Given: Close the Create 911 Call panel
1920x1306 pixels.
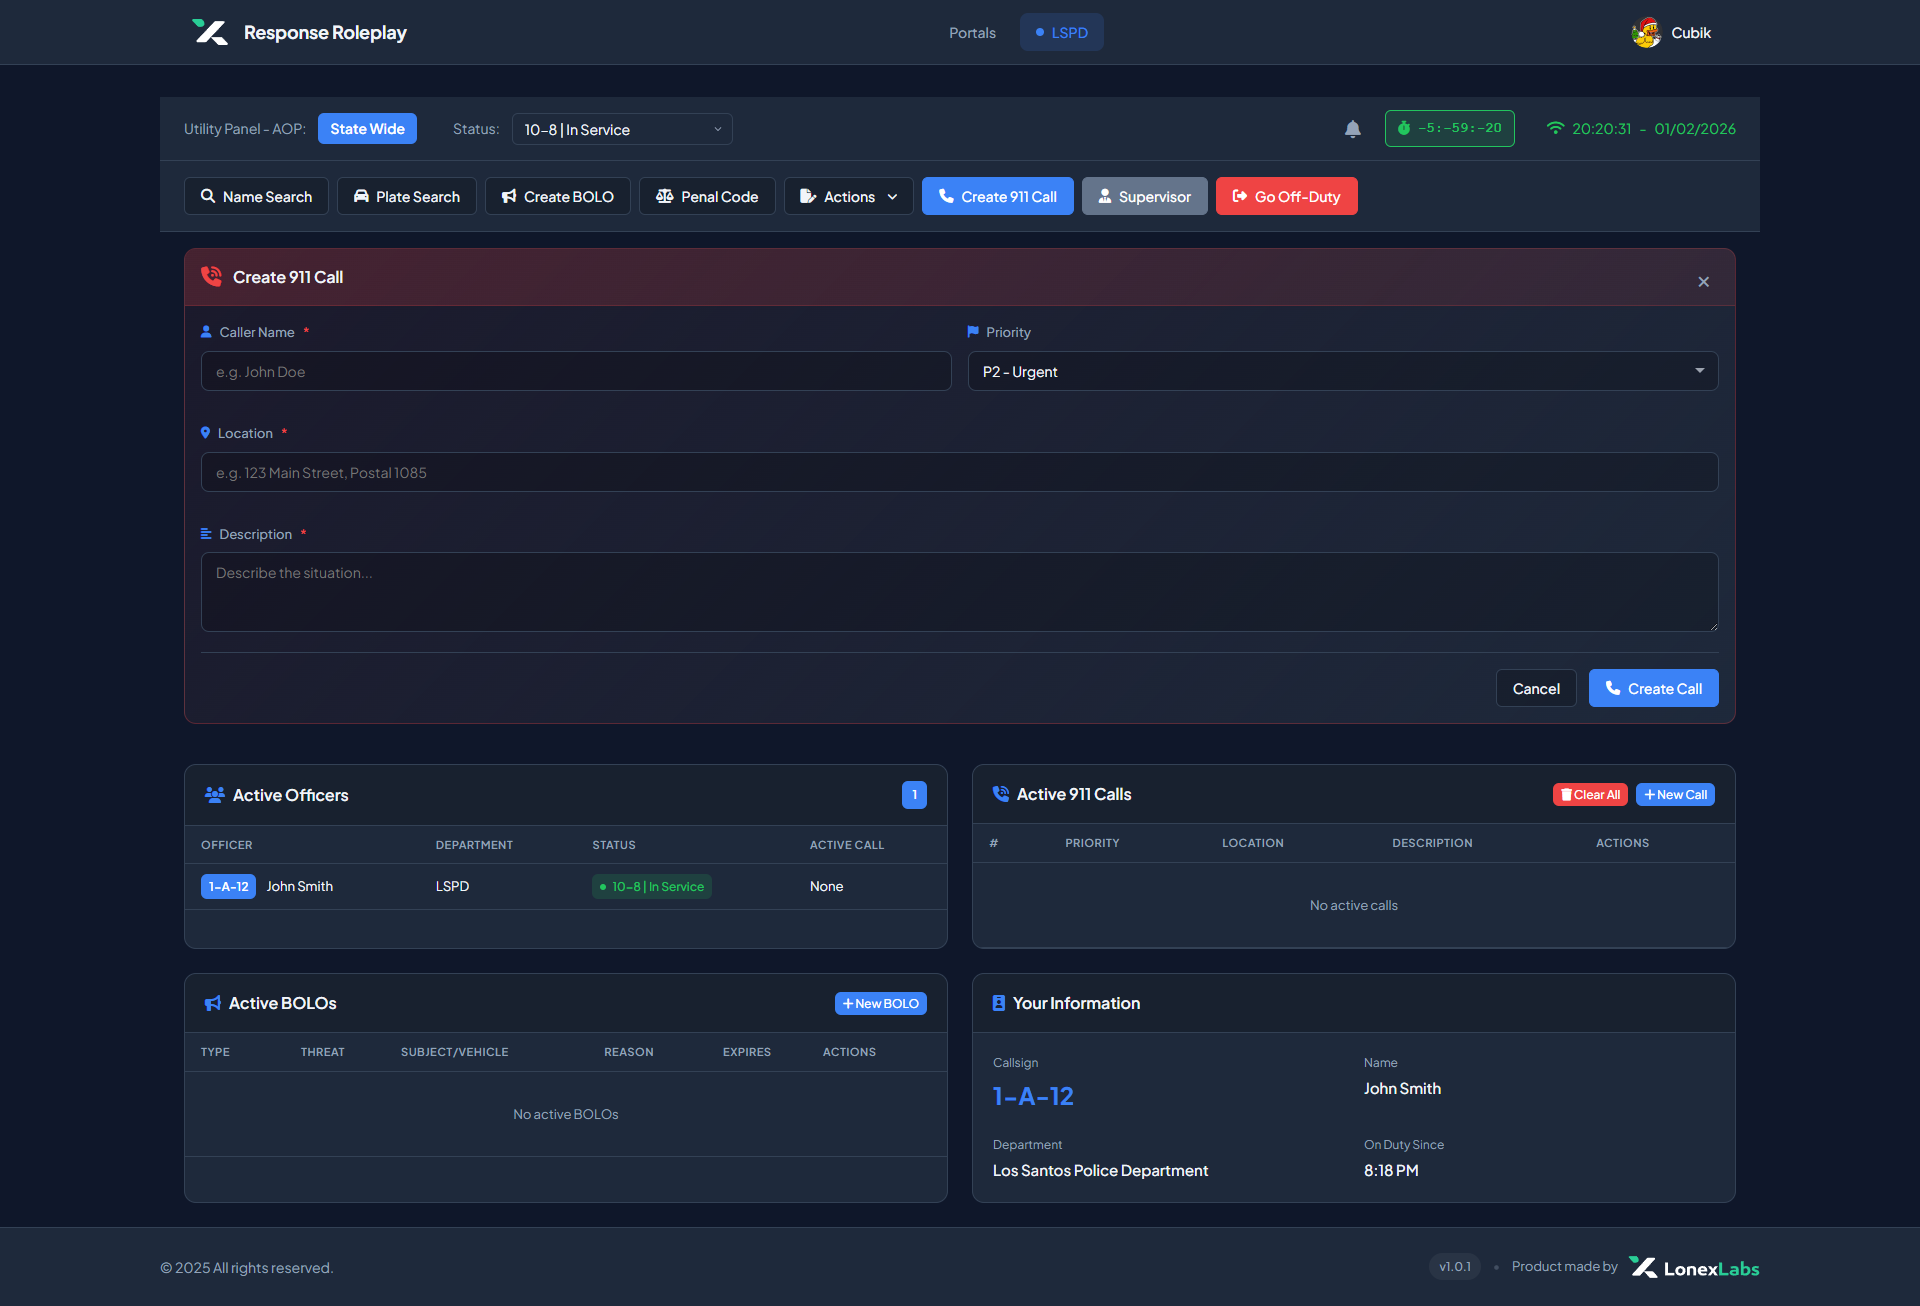Looking at the screenshot, I should click(x=1703, y=282).
